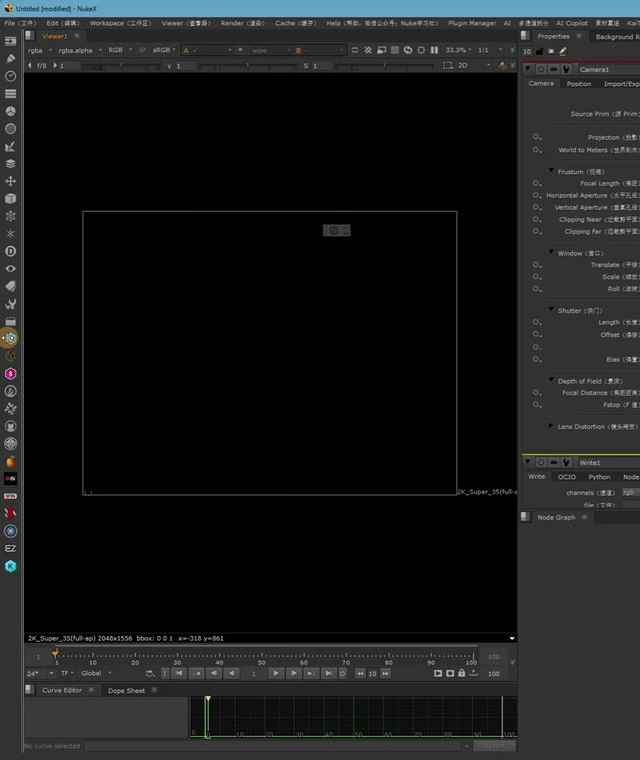Screen dimensions: 640x760
Task: Open the Color nodes toolbar icon
Action: click(x=10, y=111)
